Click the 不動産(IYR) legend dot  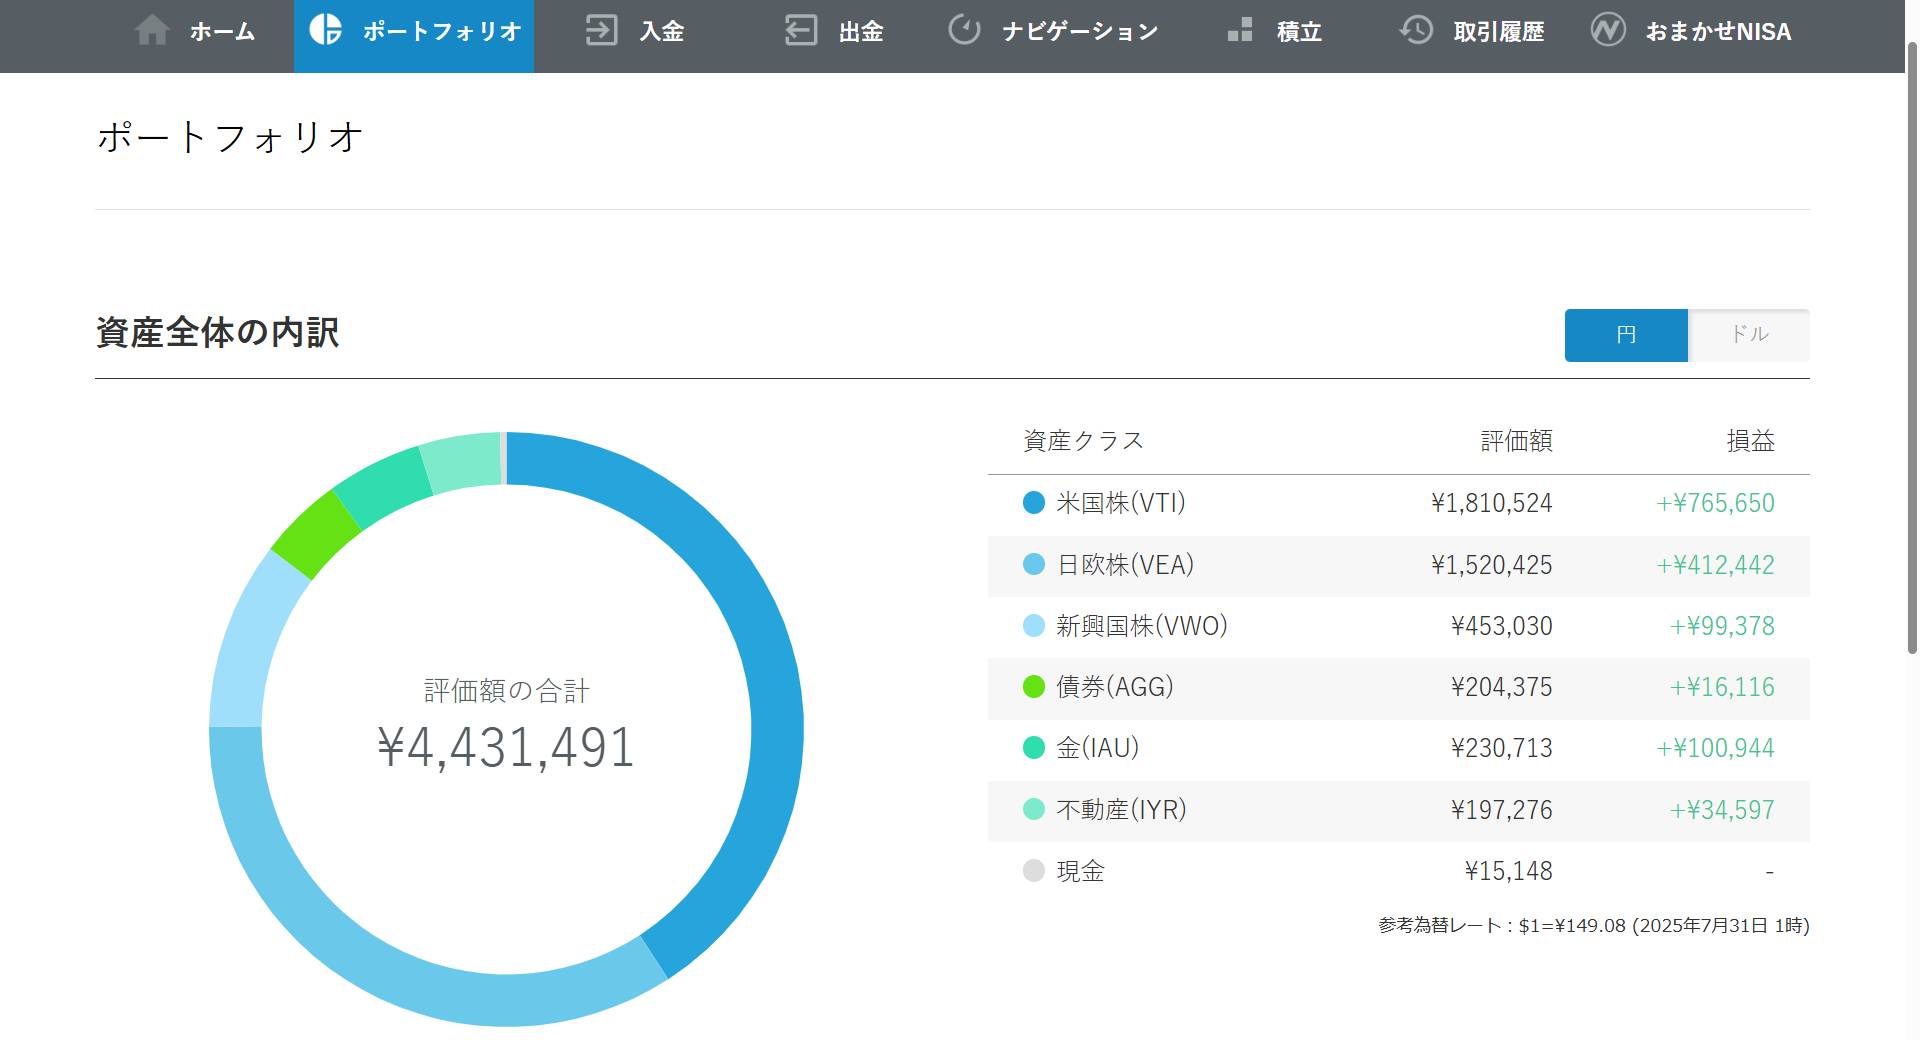(x=1034, y=809)
